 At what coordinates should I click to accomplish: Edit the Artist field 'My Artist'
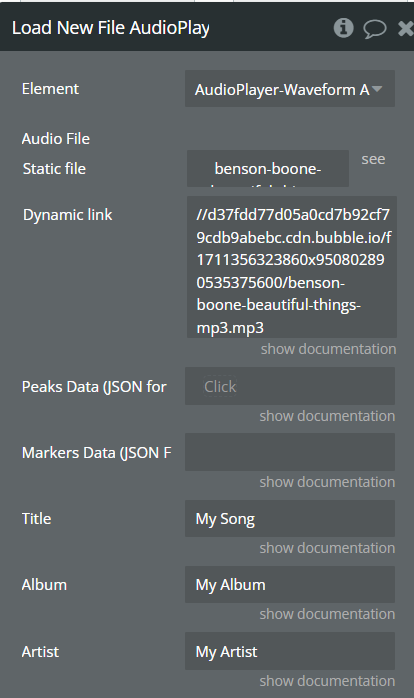pyautogui.click(x=290, y=651)
